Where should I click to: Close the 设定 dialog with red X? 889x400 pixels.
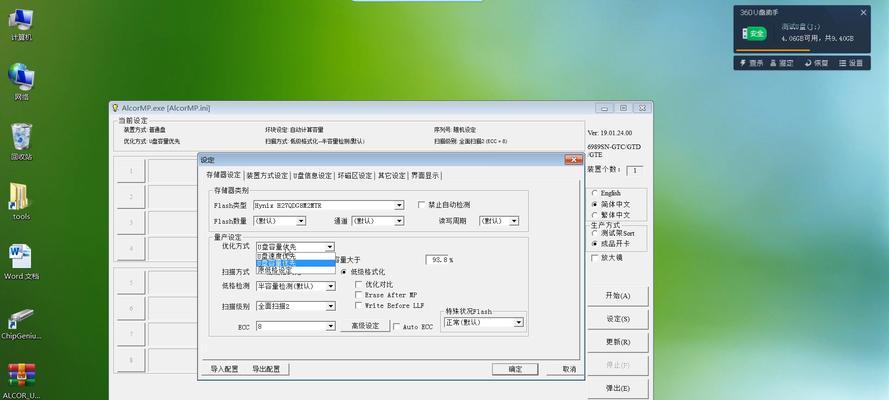(x=573, y=160)
